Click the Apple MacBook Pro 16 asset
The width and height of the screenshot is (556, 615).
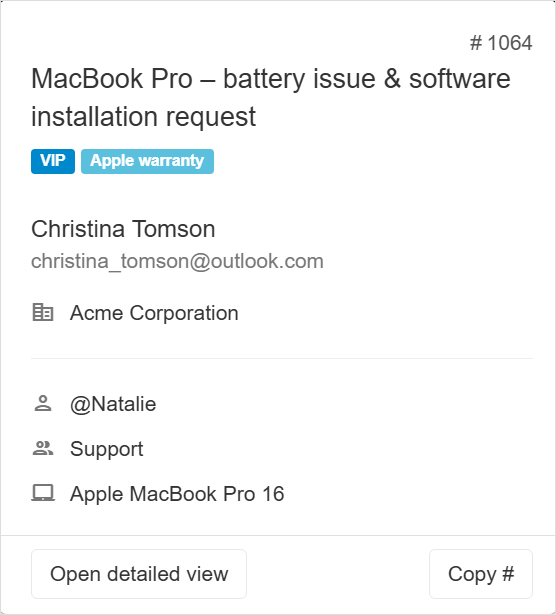click(177, 493)
